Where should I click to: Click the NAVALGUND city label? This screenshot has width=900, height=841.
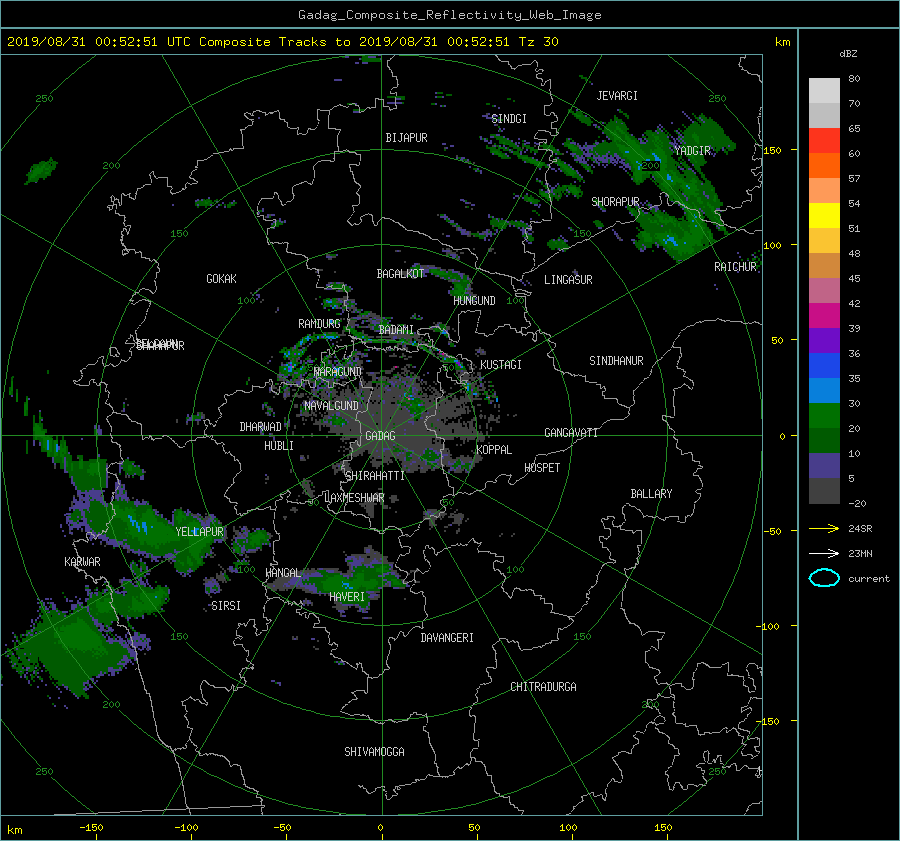331,406
